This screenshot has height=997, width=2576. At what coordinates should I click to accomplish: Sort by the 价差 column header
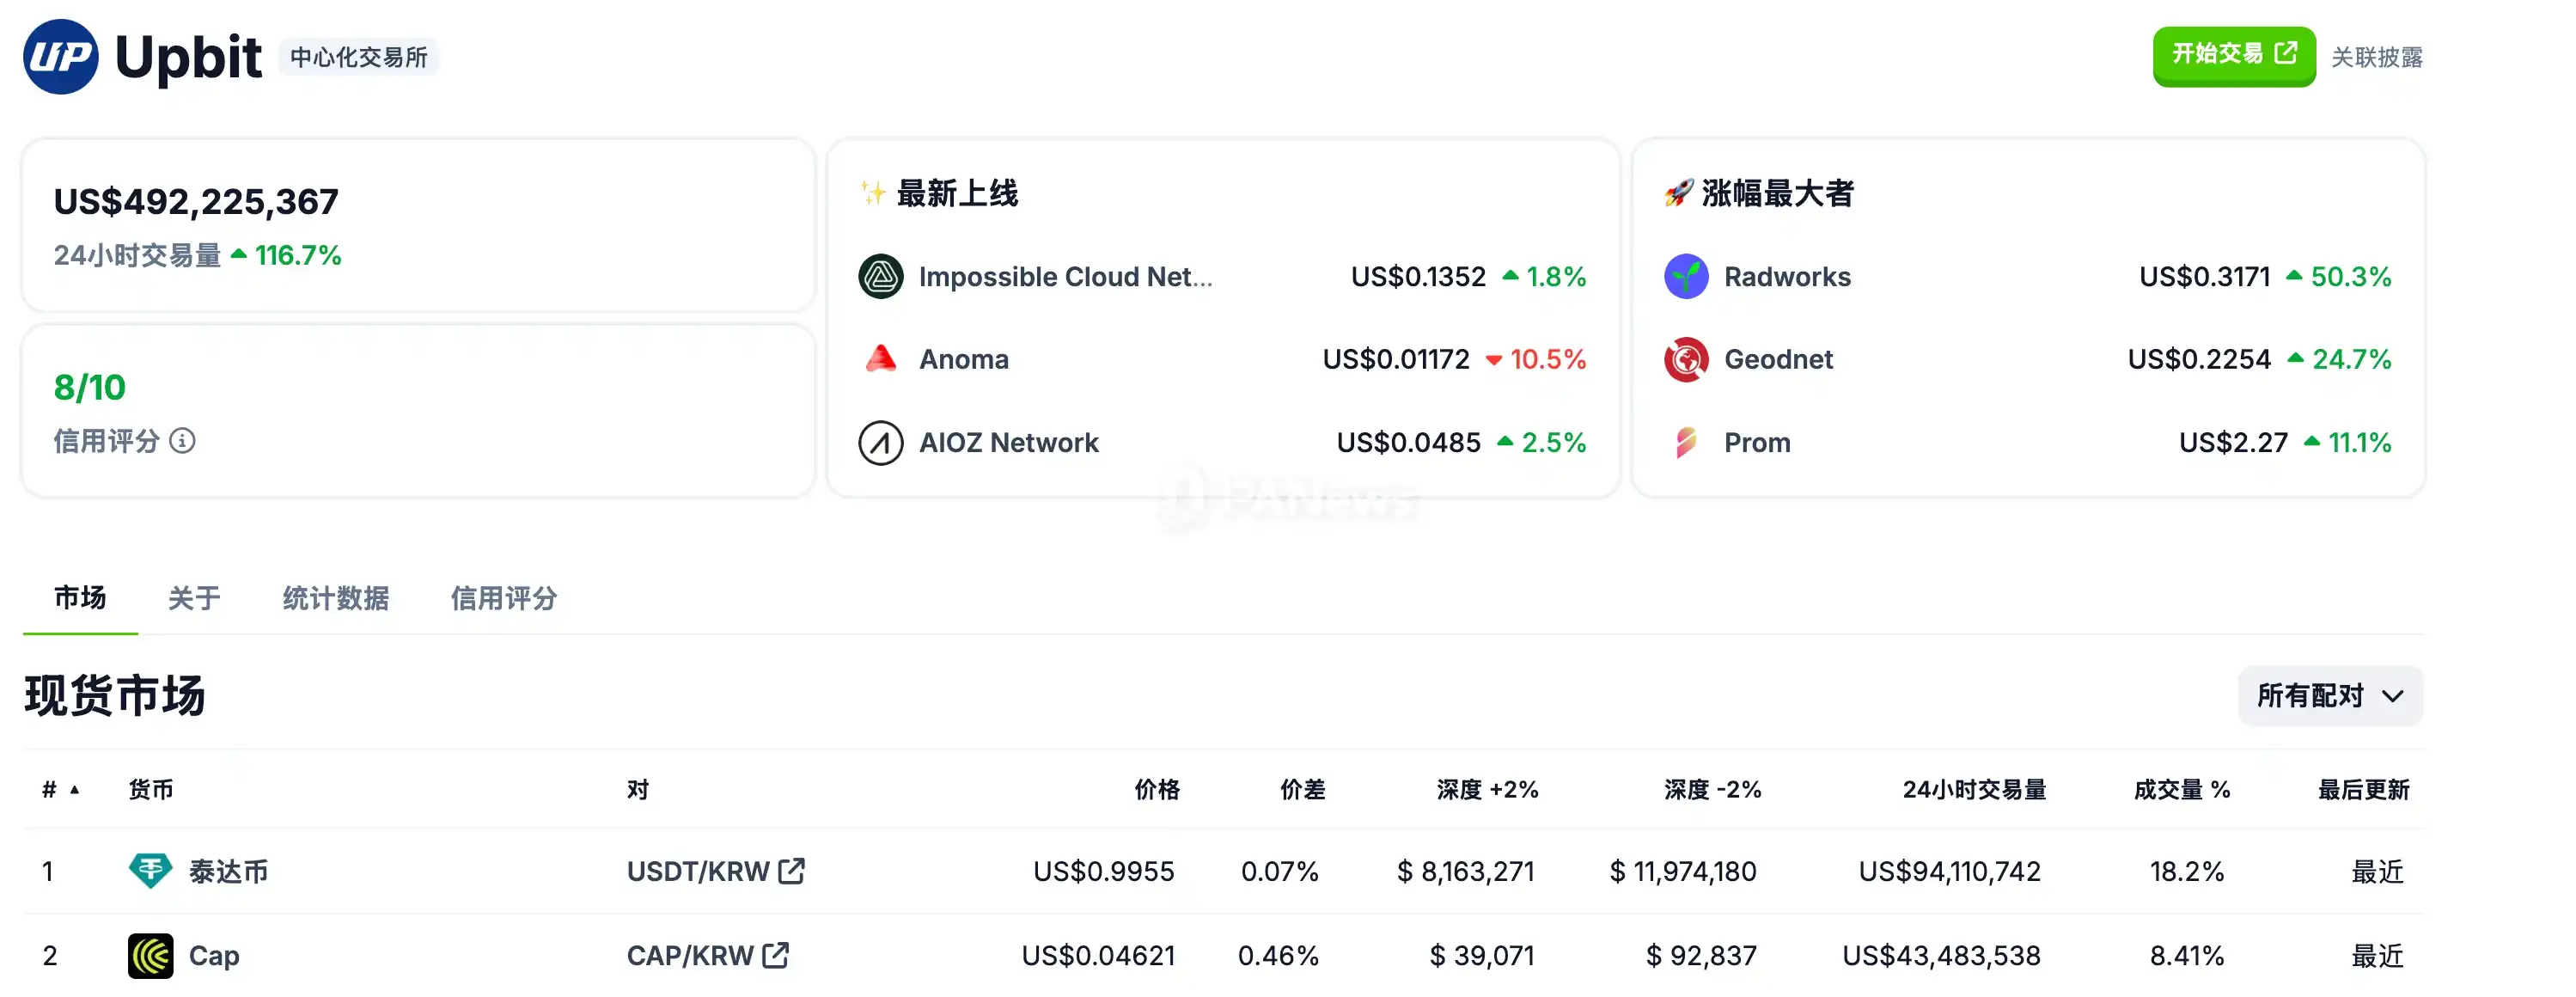click(x=1303, y=790)
